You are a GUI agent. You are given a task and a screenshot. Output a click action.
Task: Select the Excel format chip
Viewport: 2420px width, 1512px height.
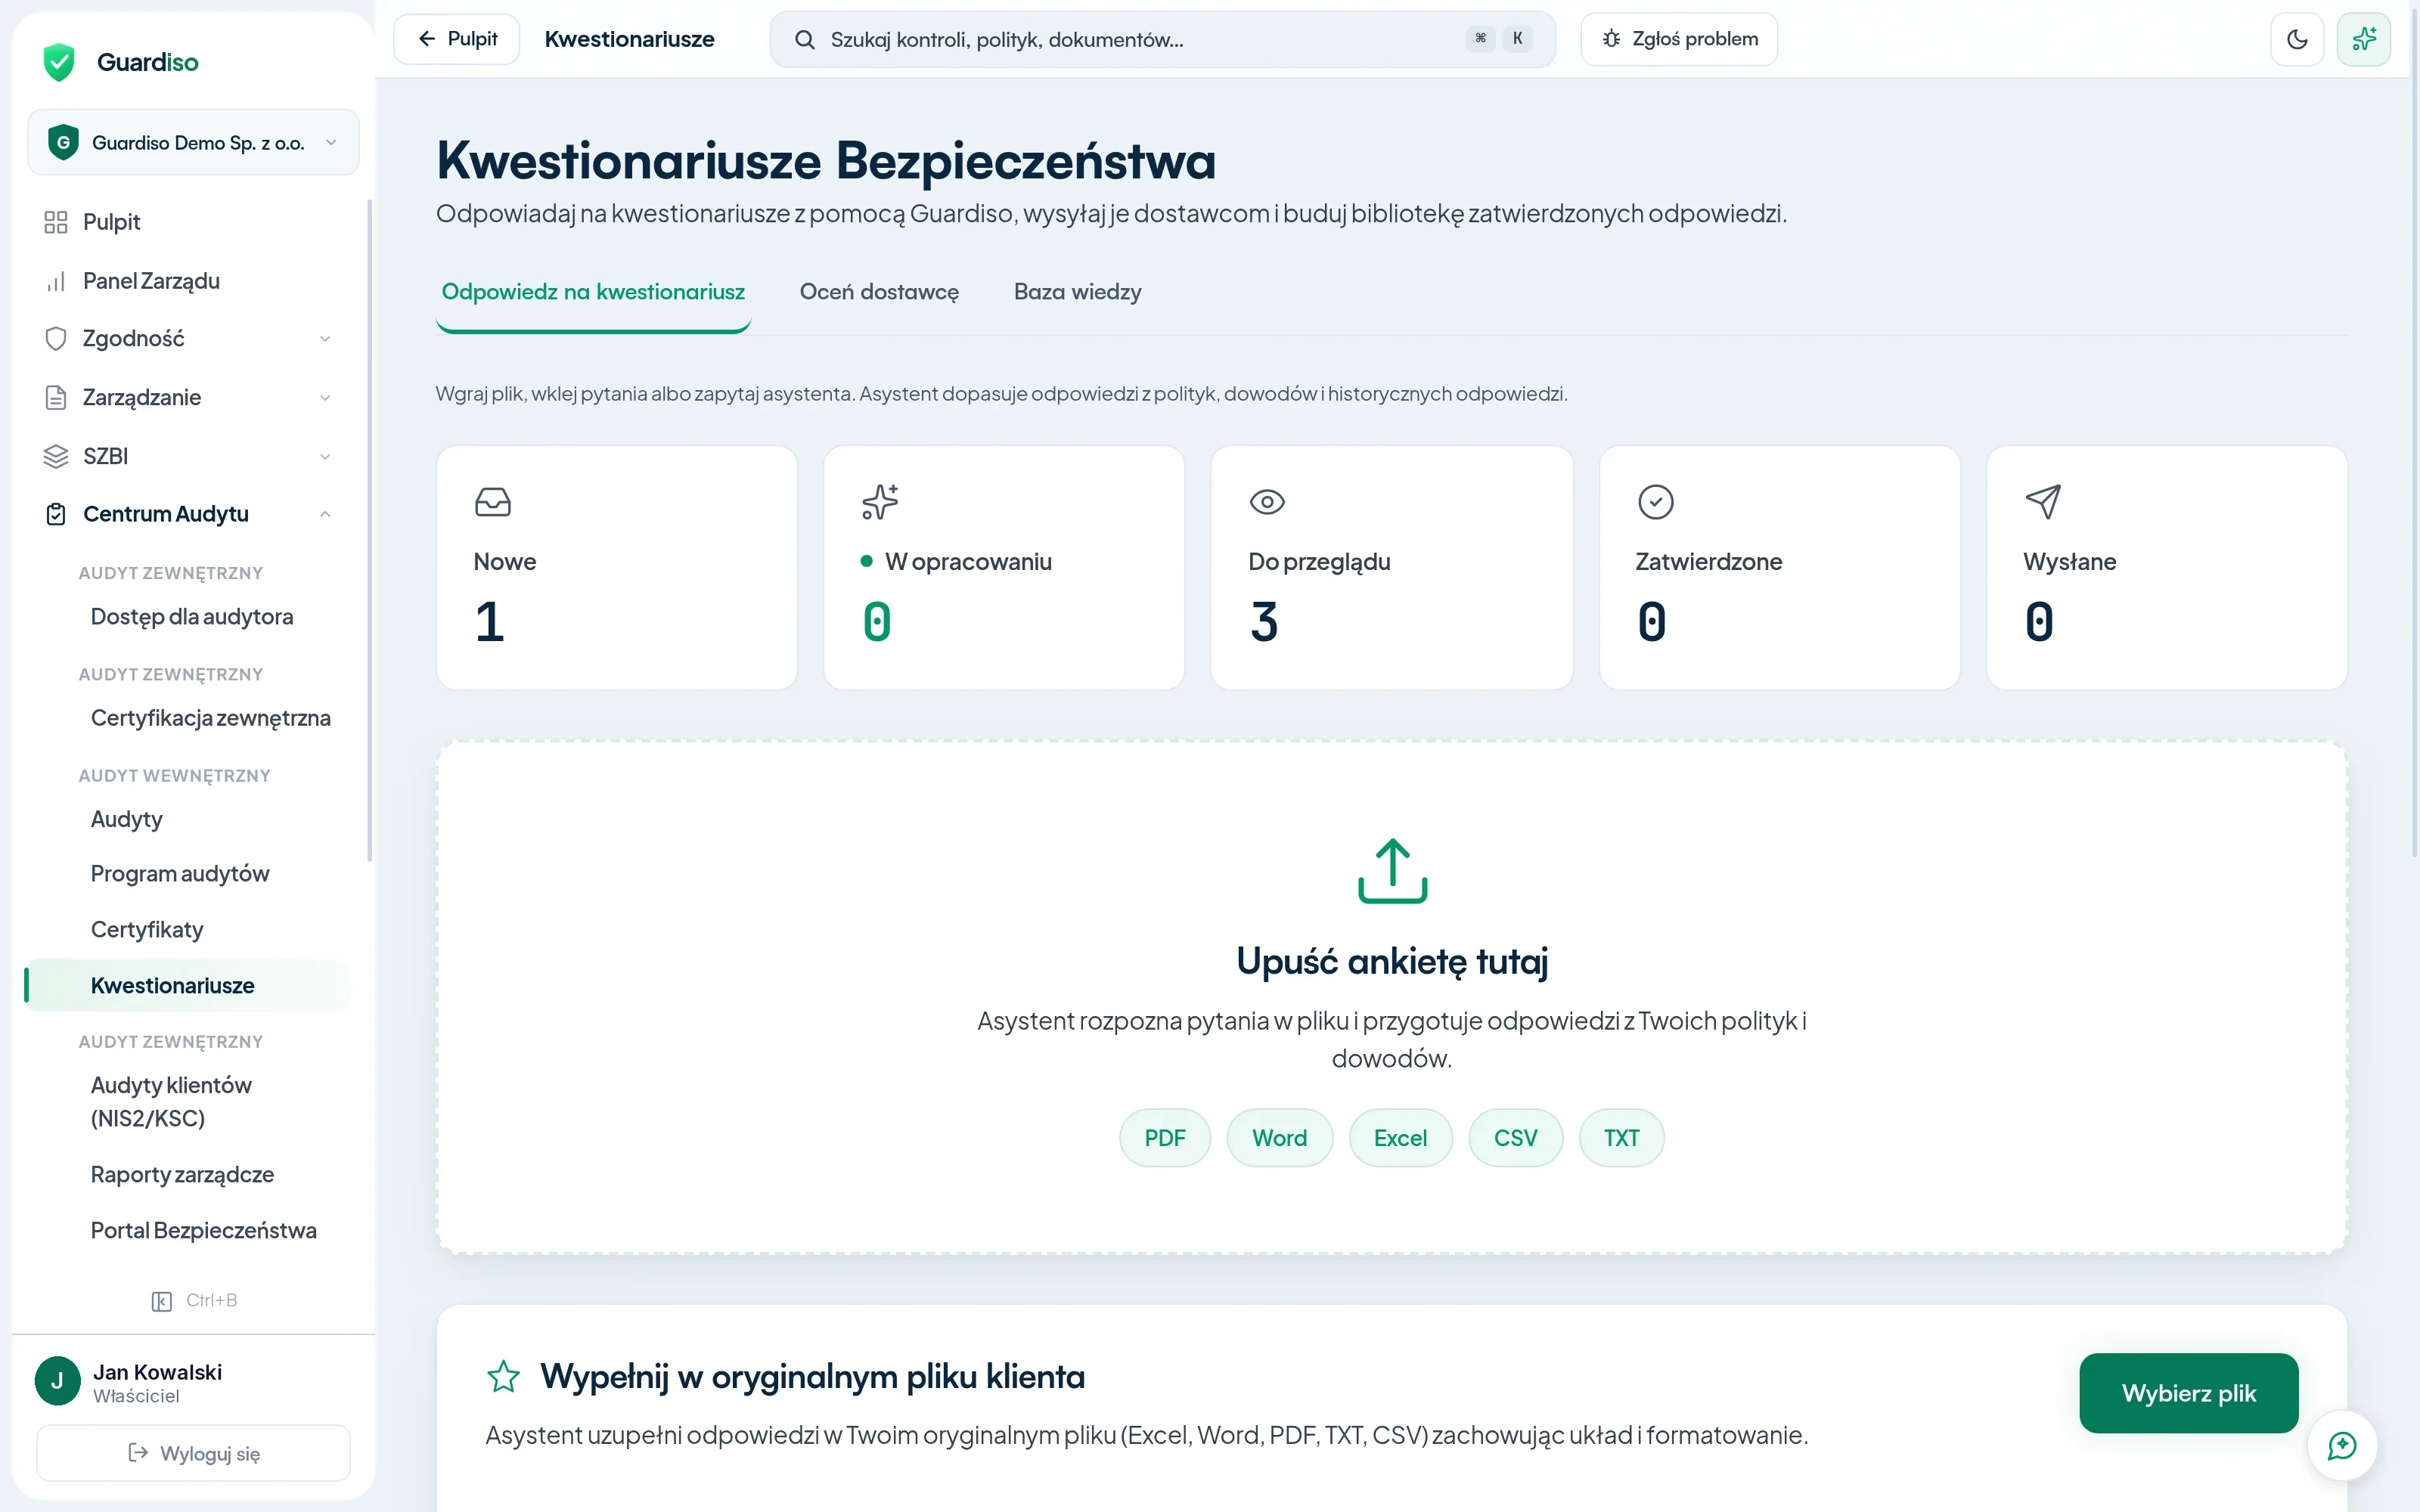[x=1400, y=1138]
